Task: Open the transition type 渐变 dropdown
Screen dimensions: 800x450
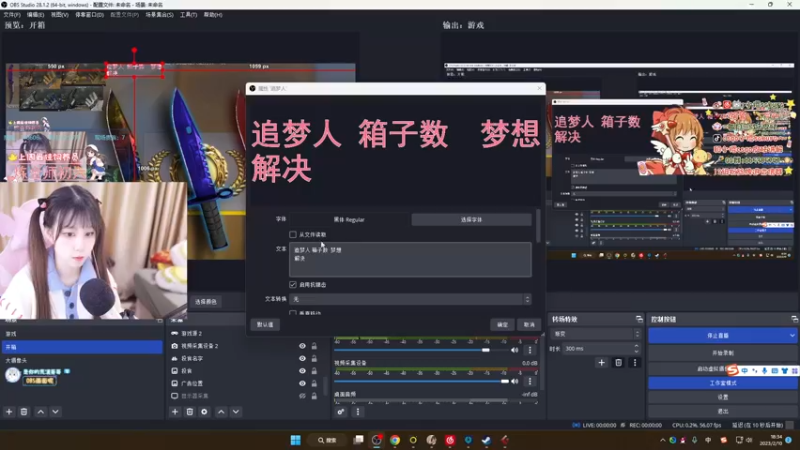Action: (597, 334)
